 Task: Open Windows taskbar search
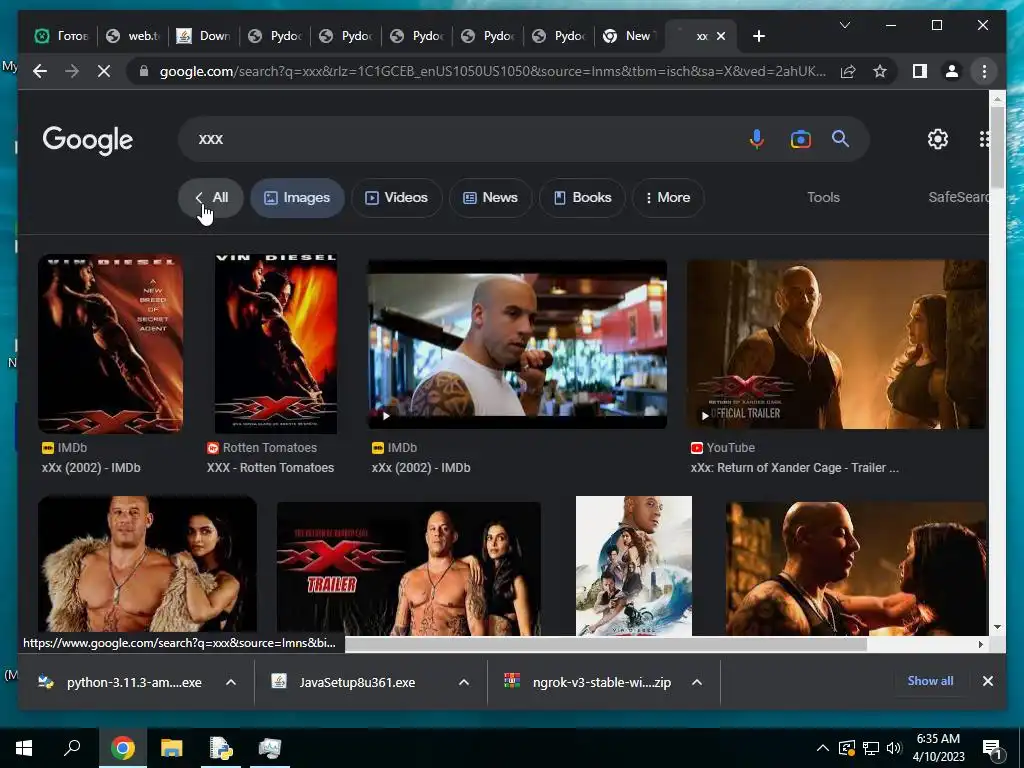pos(72,747)
